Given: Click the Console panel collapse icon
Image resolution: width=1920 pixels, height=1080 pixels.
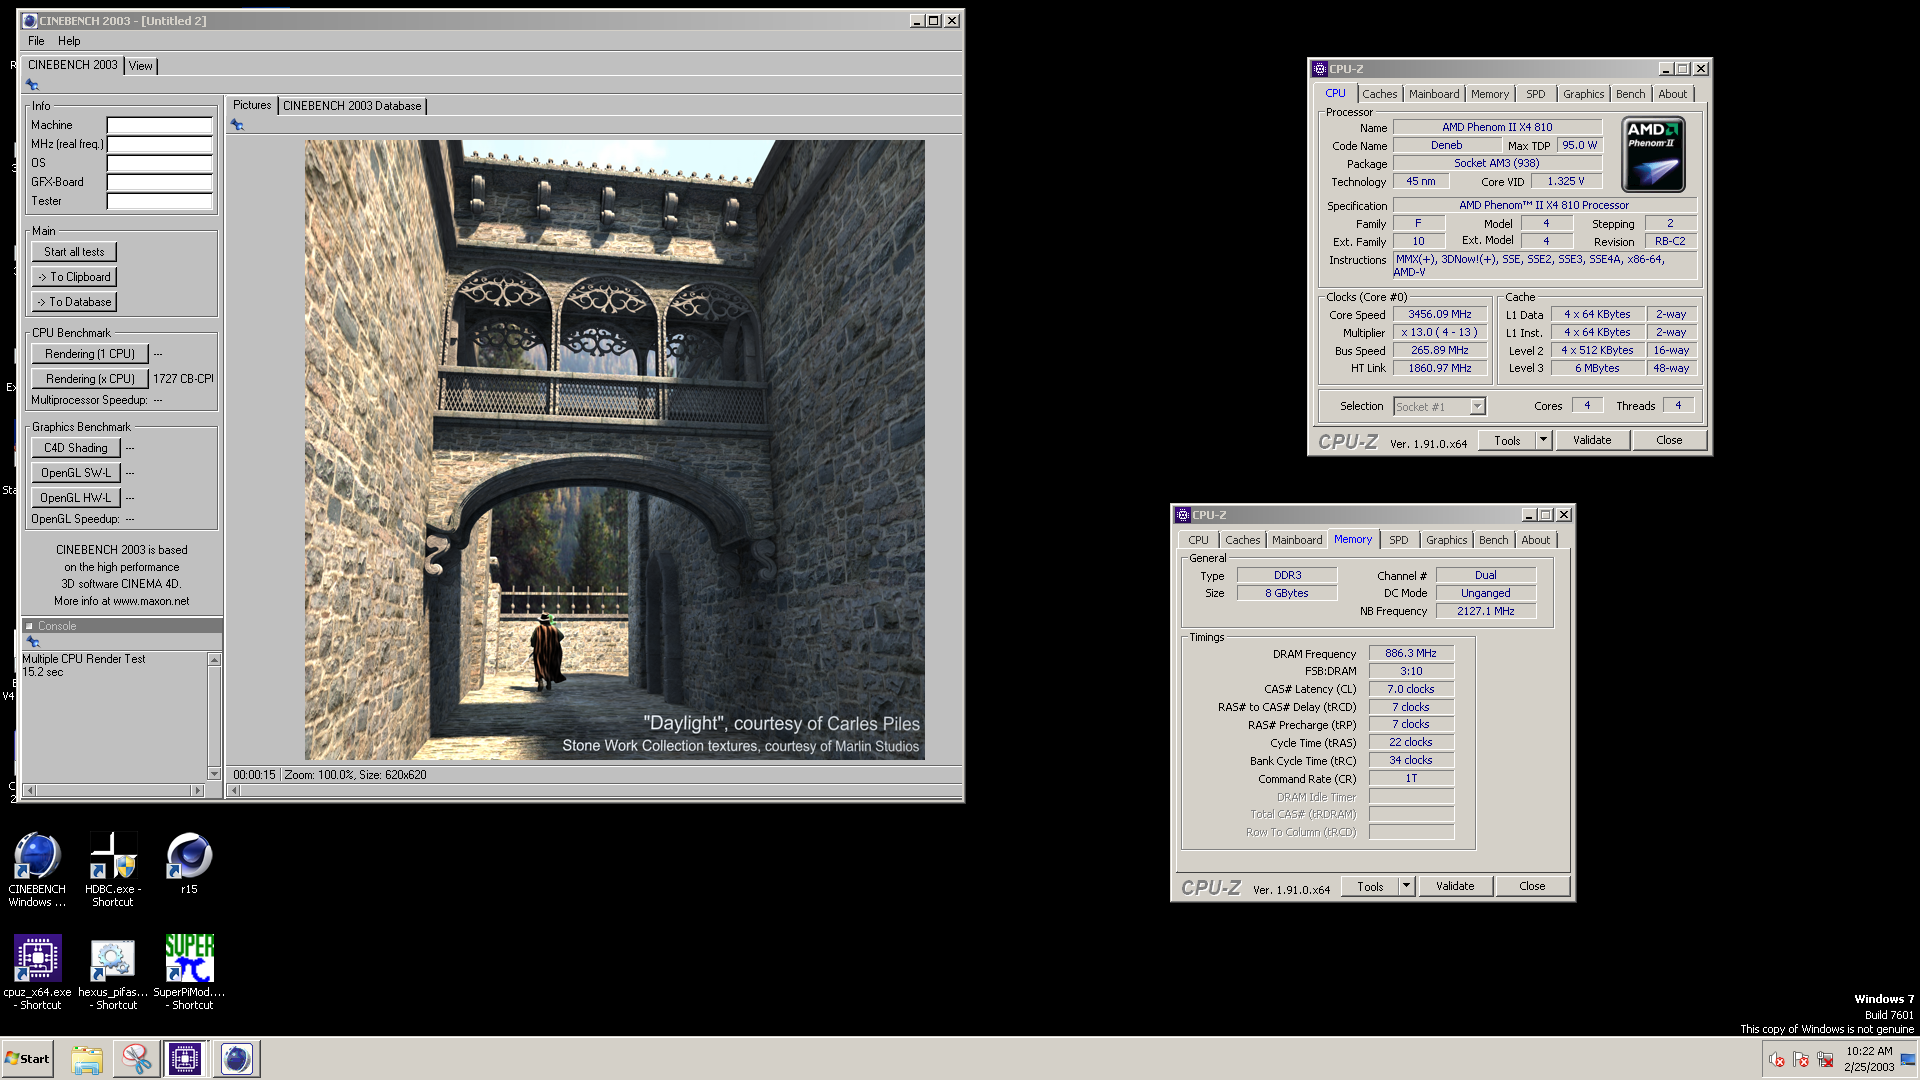Looking at the screenshot, I should pyautogui.click(x=30, y=626).
